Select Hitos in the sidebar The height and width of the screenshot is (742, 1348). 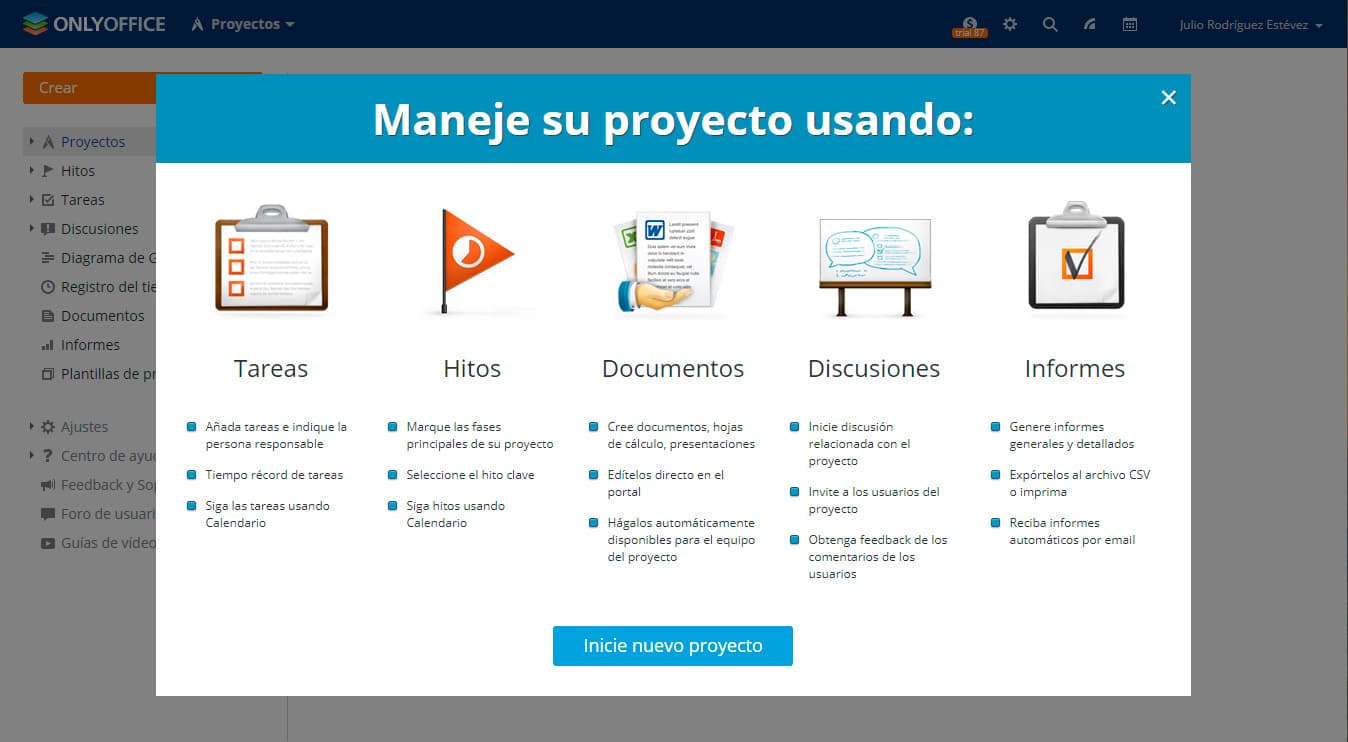coord(78,171)
